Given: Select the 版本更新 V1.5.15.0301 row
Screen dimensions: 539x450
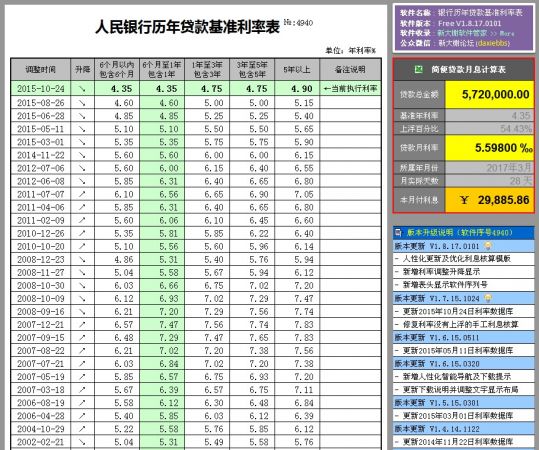Looking at the screenshot, I should (463, 403).
